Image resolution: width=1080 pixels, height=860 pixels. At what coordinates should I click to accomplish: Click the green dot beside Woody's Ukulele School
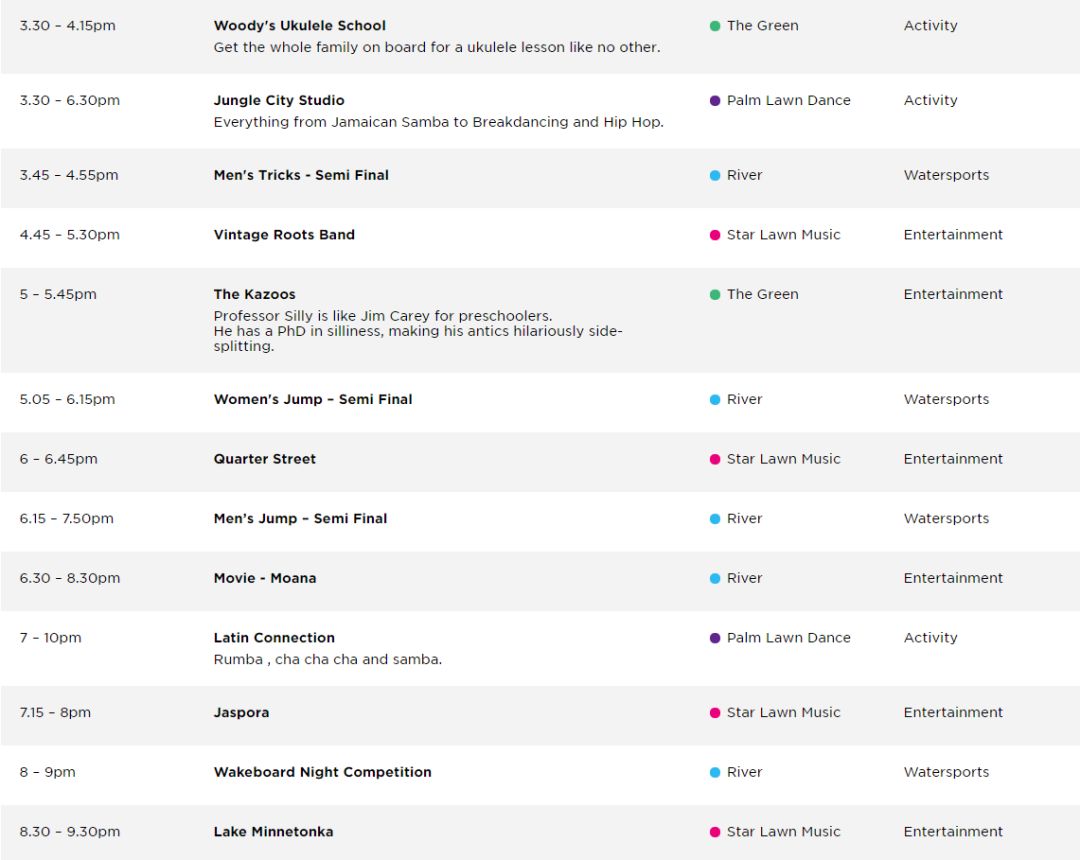click(715, 26)
